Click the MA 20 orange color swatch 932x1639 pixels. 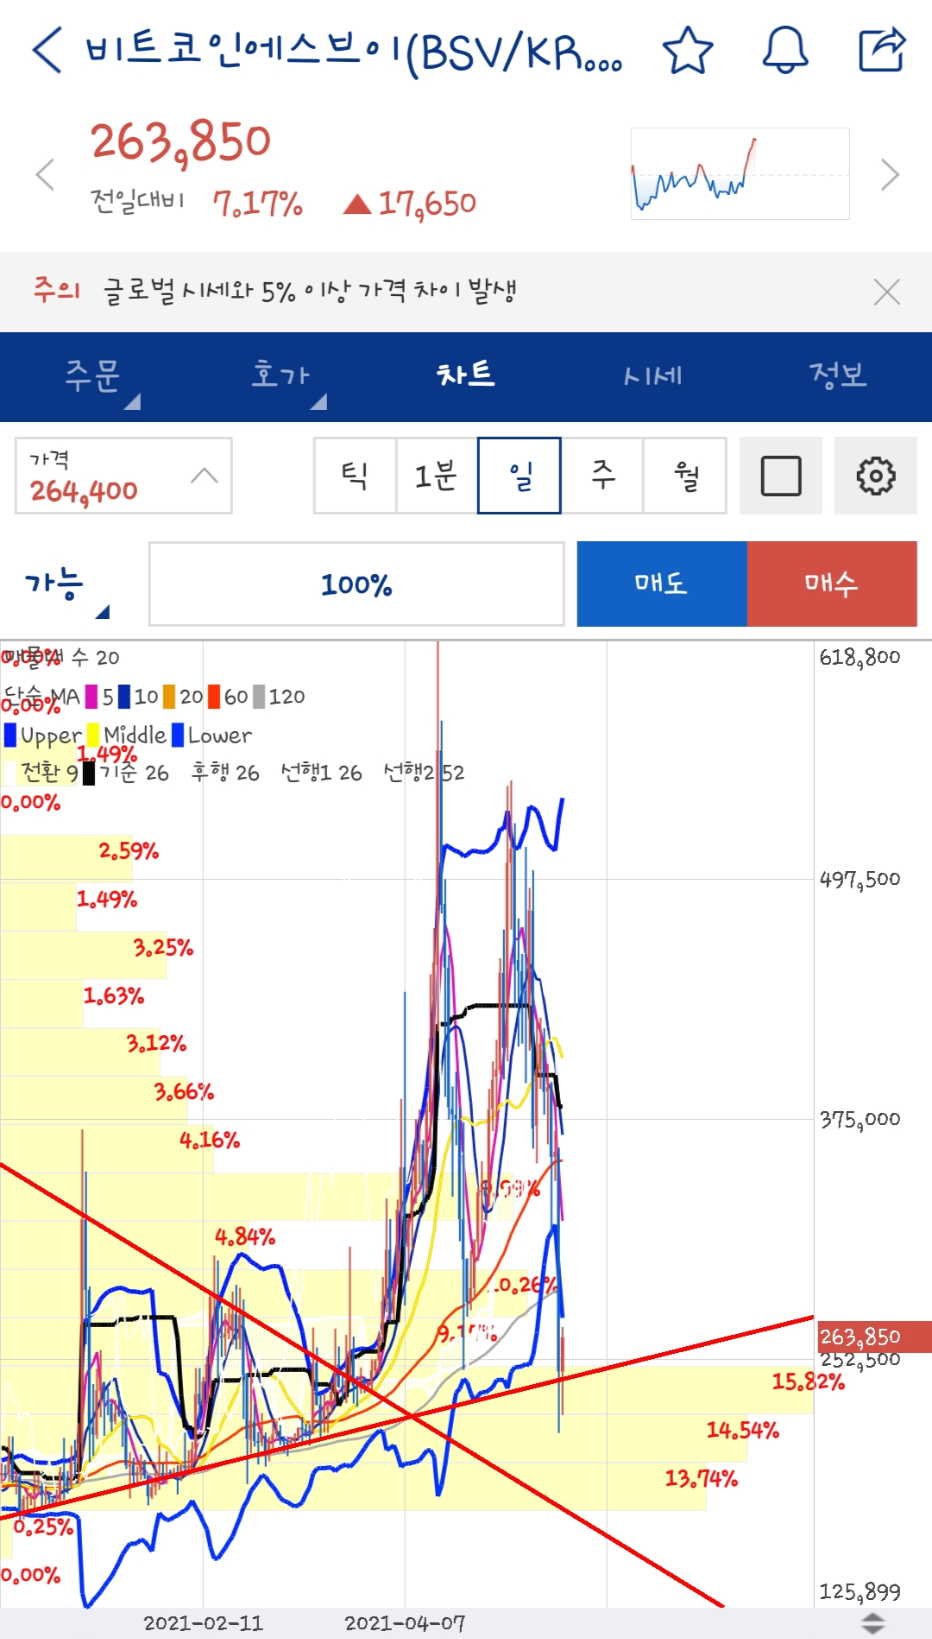[169, 696]
